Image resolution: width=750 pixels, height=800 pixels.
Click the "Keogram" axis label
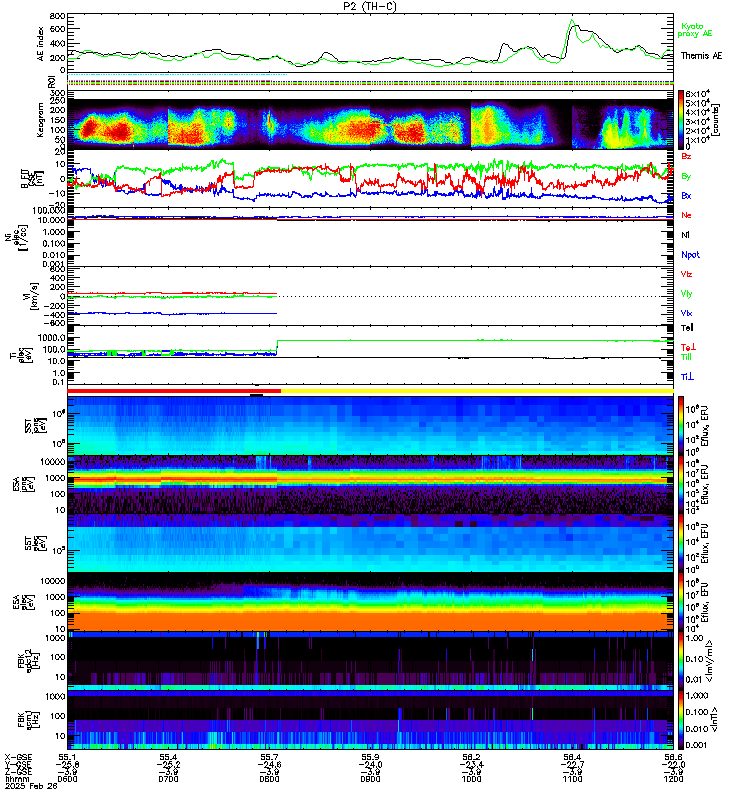pyautogui.click(x=40, y=120)
